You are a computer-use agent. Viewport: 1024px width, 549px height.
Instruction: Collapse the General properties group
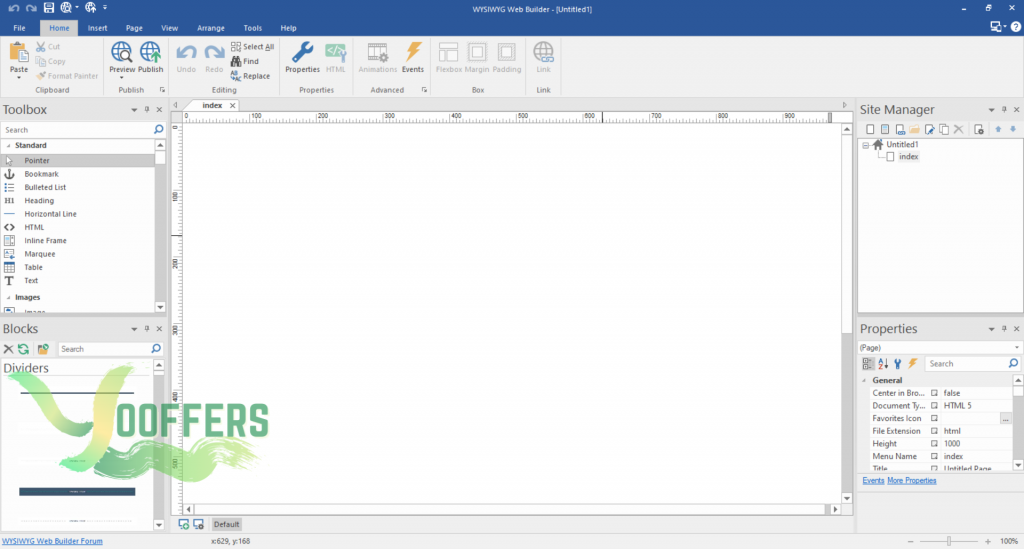[865, 381]
